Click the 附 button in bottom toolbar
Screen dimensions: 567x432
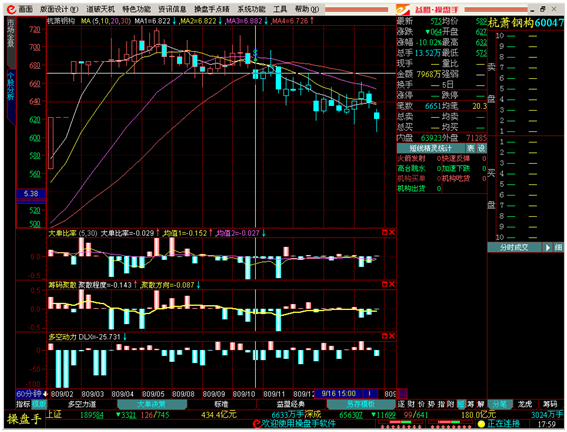[451, 404]
